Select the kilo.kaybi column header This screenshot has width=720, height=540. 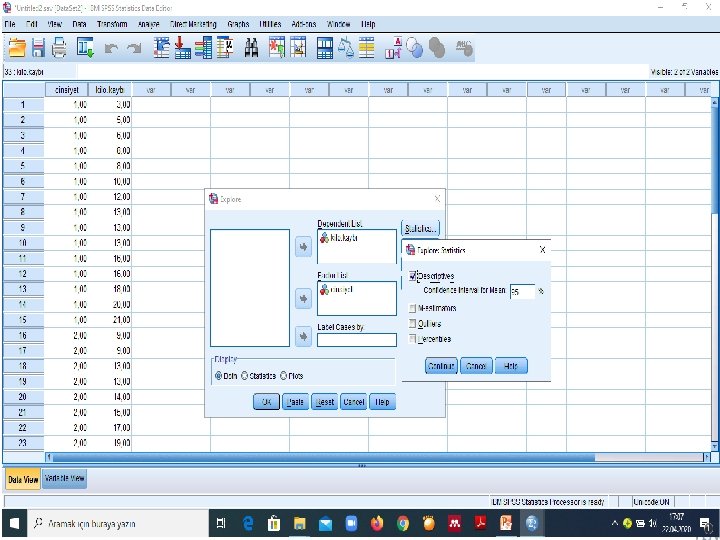(110, 90)
